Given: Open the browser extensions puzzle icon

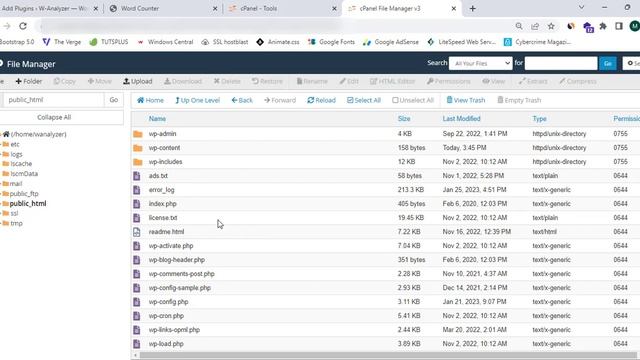Looking at the screenshot, I should coord(603,26).
